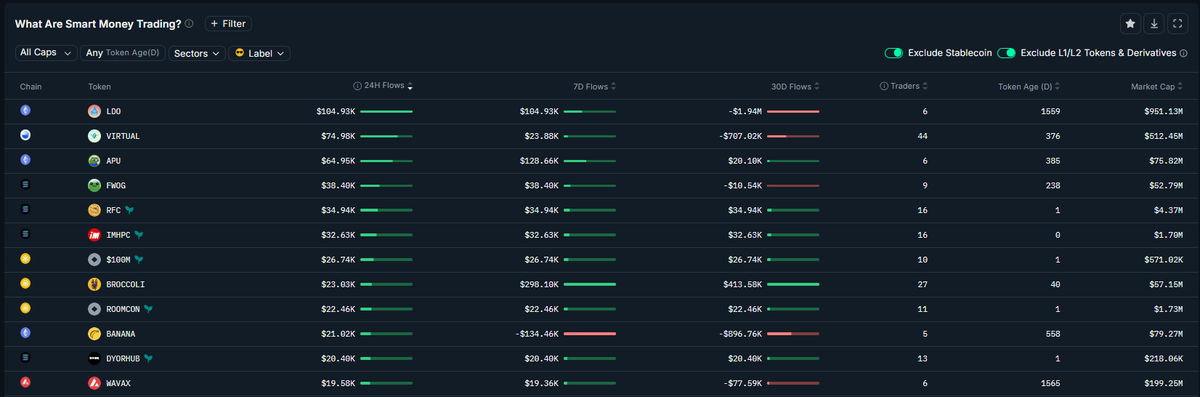Open the Sectors dropdown

[x=197, y=53]
